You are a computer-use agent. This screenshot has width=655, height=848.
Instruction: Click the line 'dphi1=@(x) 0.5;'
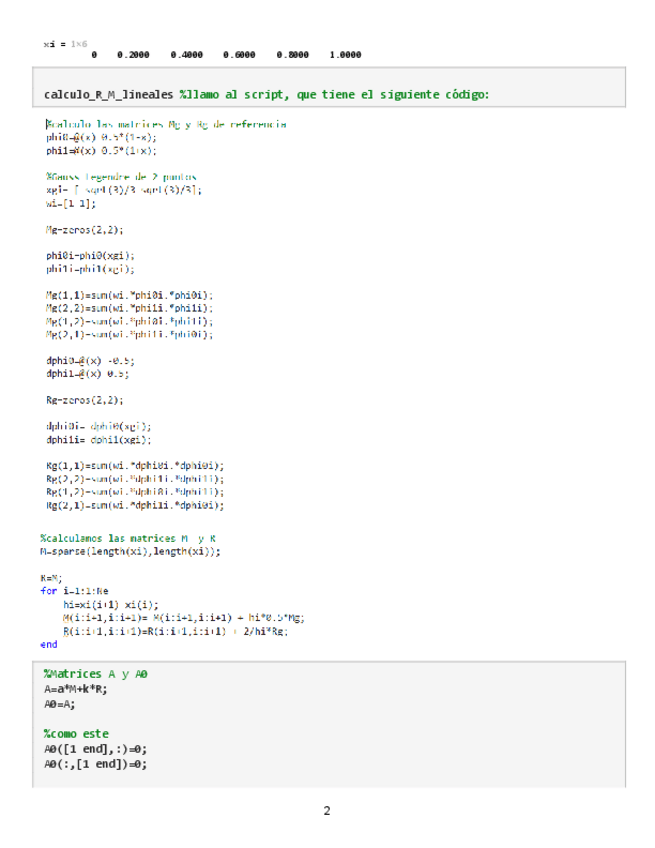pos(88,374)
